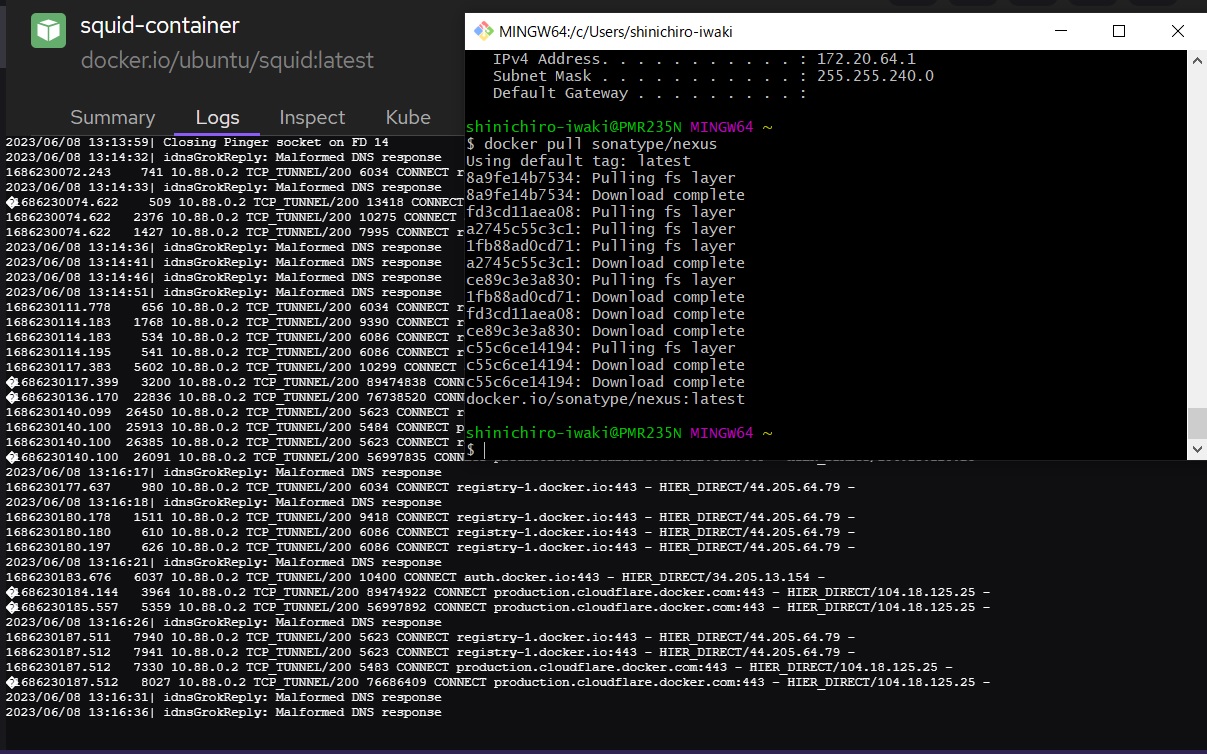1207x754 pixels.
Task: Switch to the Logs tab
Action: pyautogui.click(x=217, y=117)
